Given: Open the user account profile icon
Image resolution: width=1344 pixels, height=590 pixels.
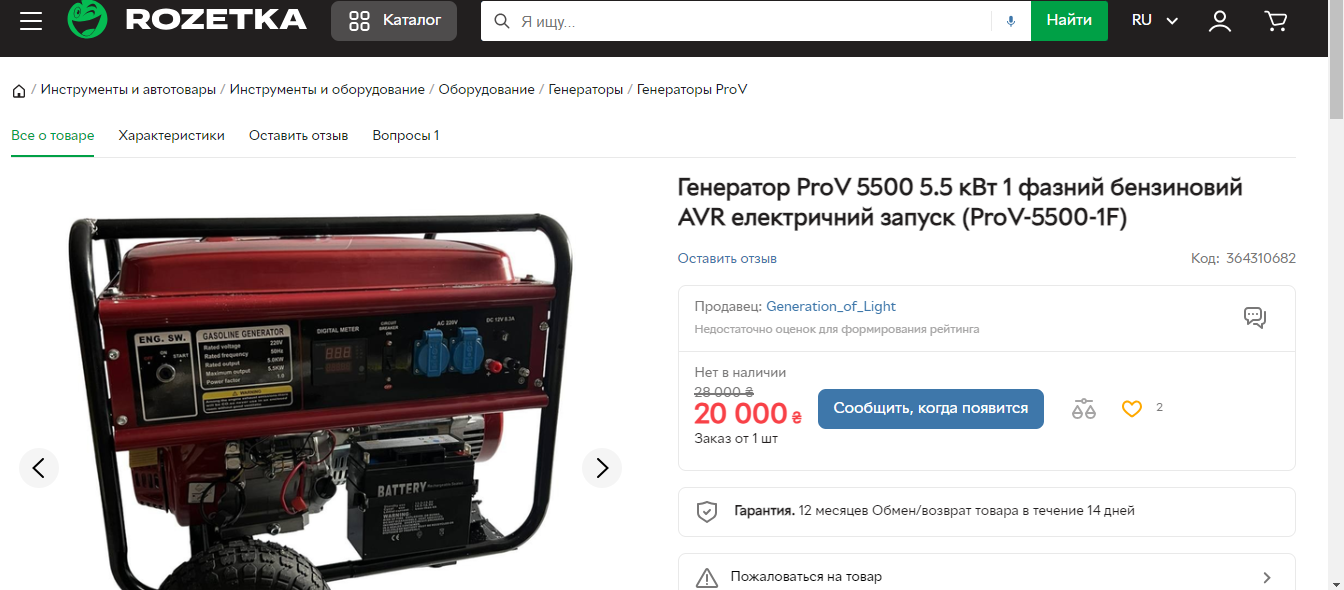Looking at the screenshot, I should 1219,21.
